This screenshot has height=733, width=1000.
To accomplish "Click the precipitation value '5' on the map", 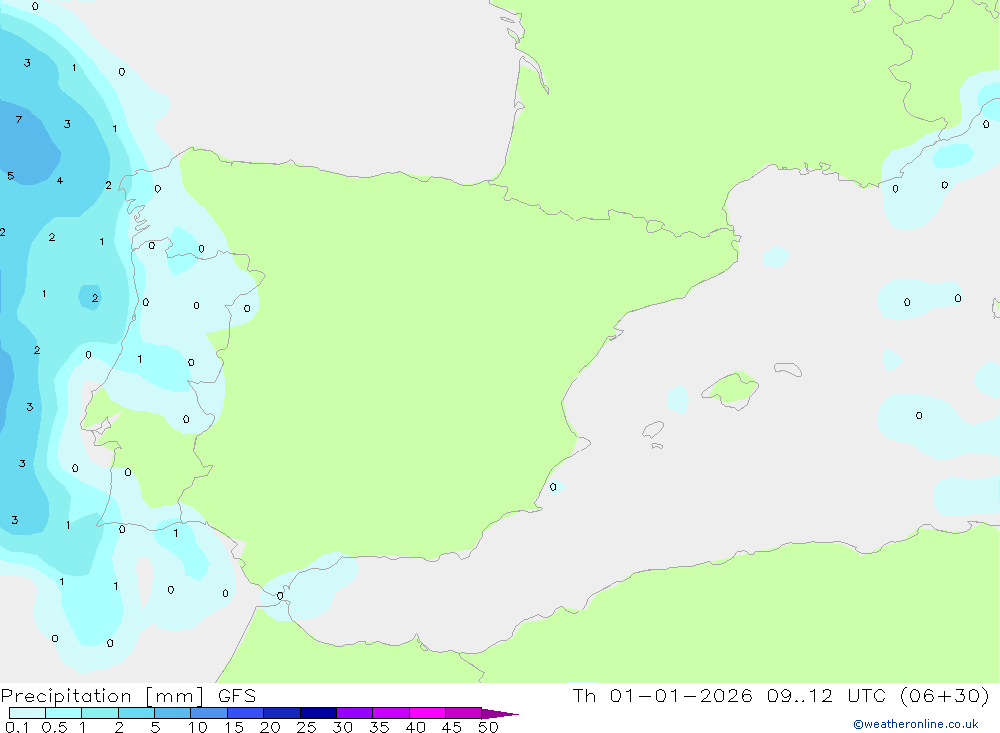I will point(11,175).
